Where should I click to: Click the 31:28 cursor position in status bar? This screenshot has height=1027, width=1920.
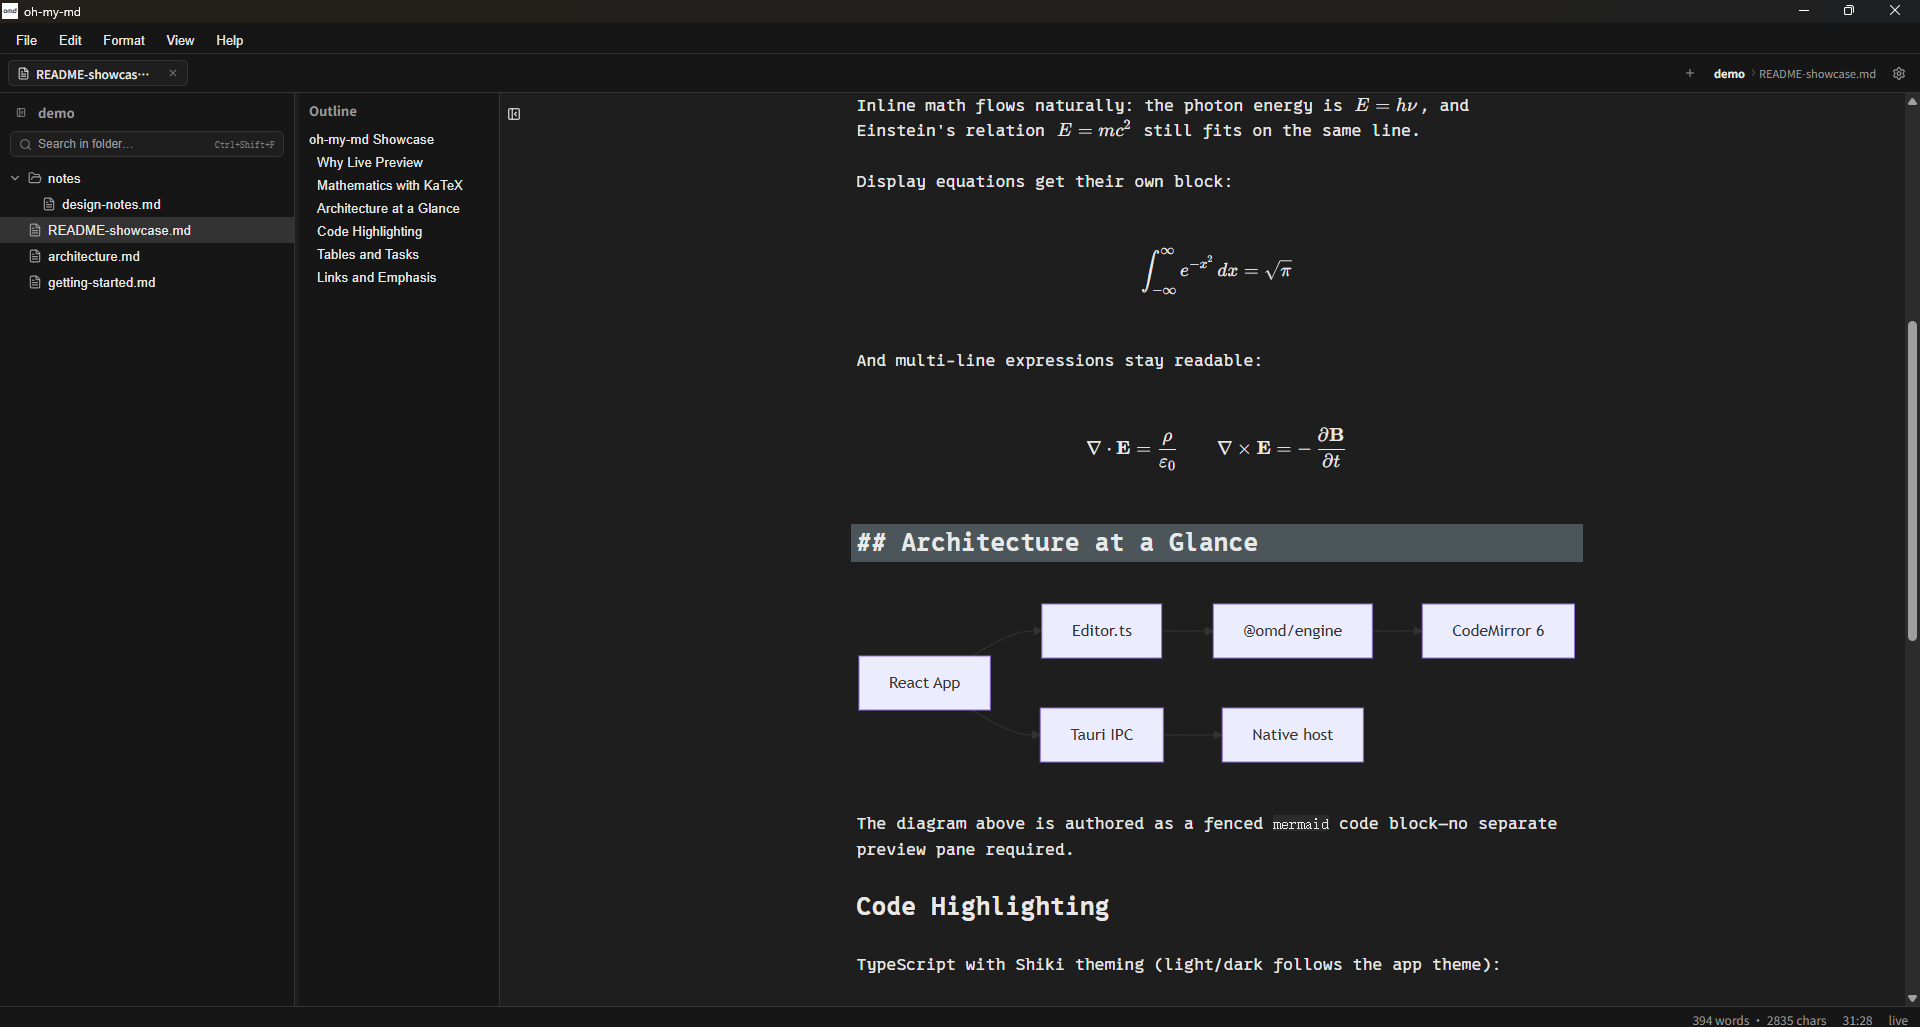point(1857,1020)
